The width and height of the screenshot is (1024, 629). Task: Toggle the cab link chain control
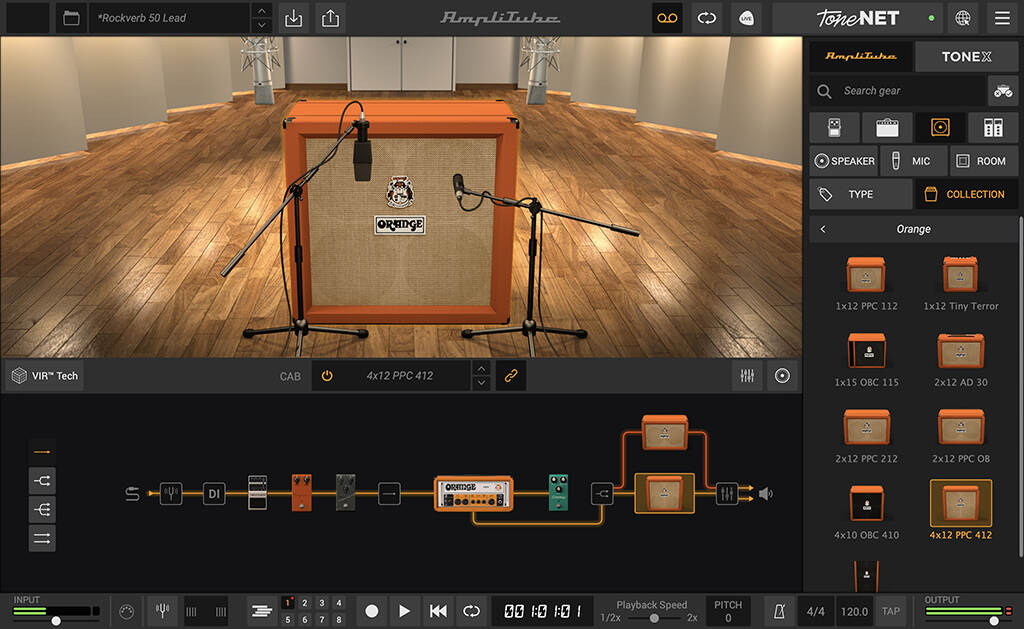[x=511, y=375]
